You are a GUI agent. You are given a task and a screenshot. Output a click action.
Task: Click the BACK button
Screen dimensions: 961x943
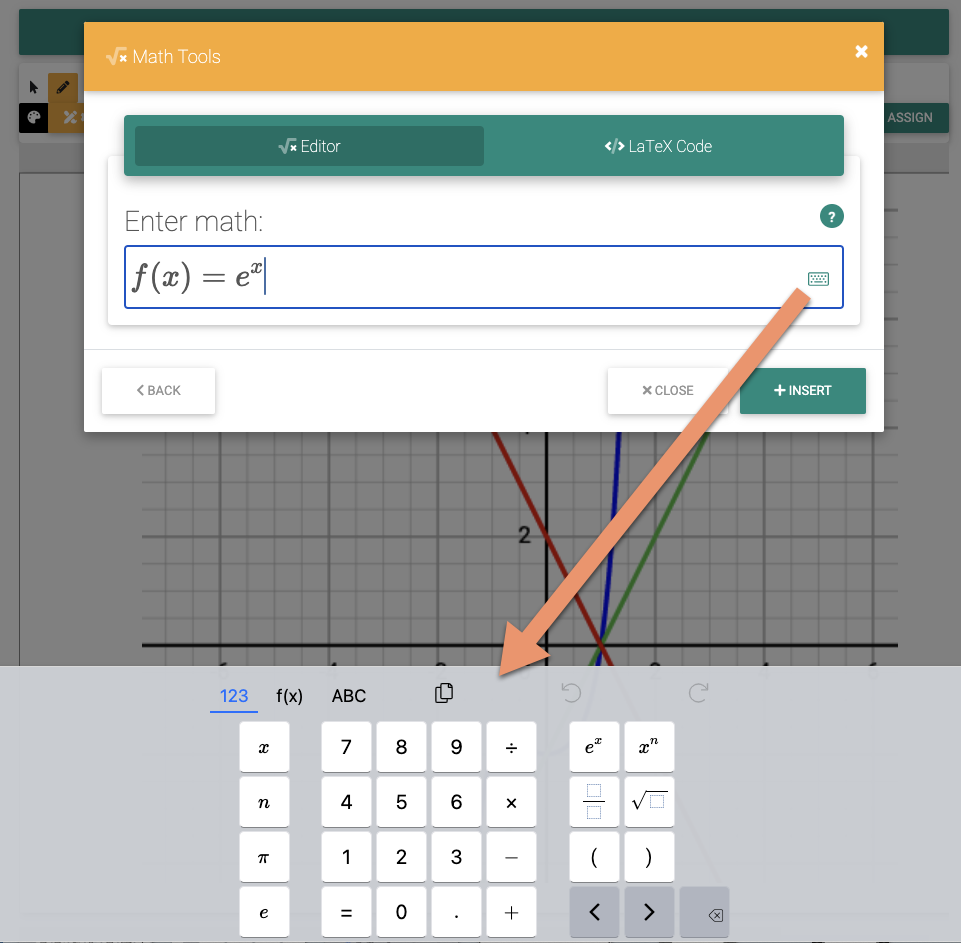157,390
